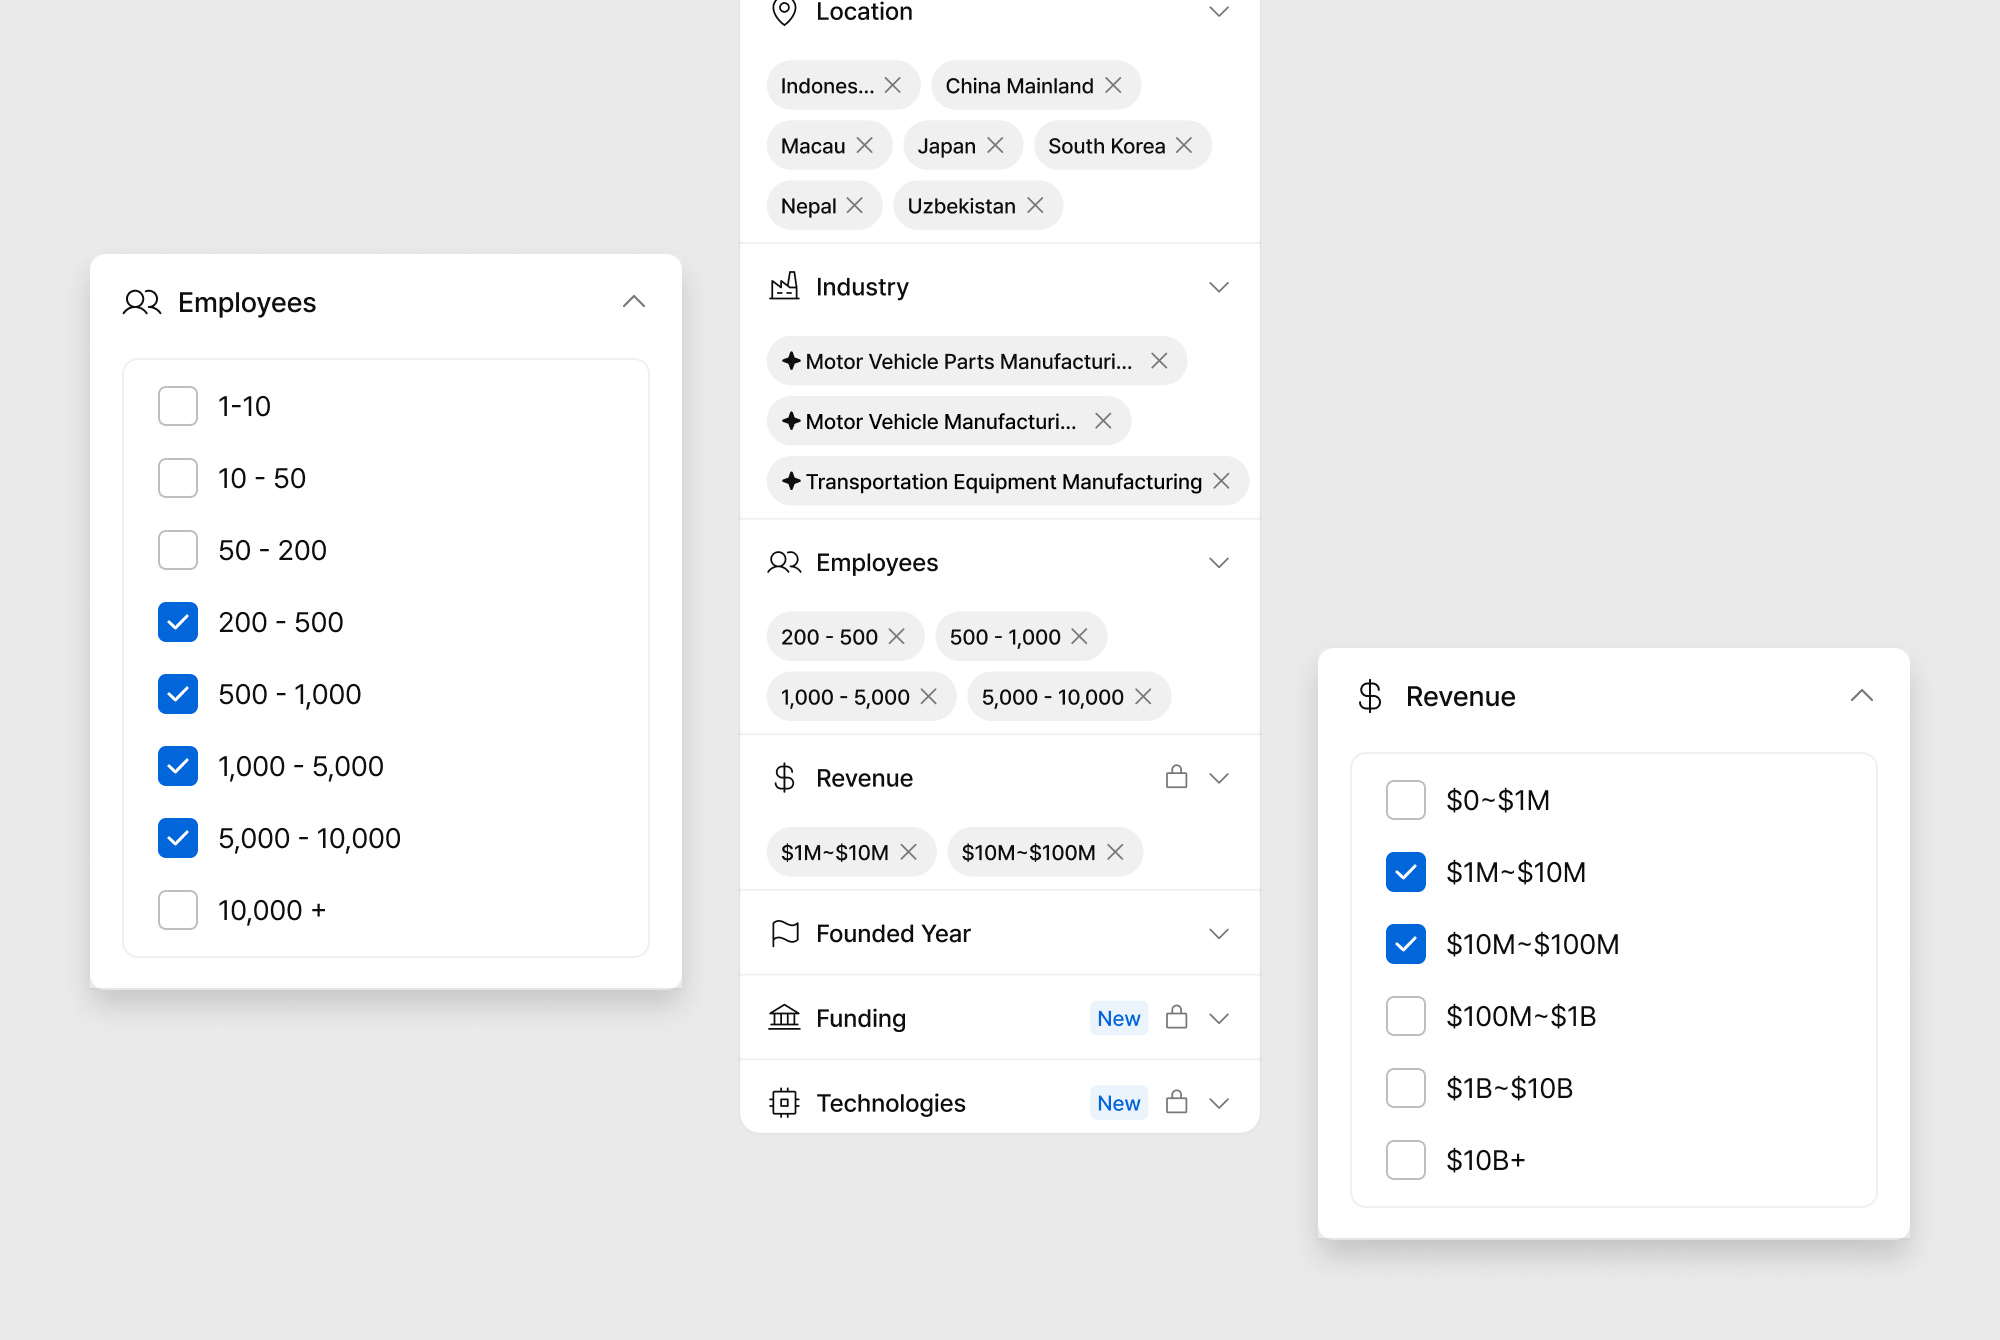Remove the Uzbekistan location tag
2000x1340 pixels.
point(1035,205)
